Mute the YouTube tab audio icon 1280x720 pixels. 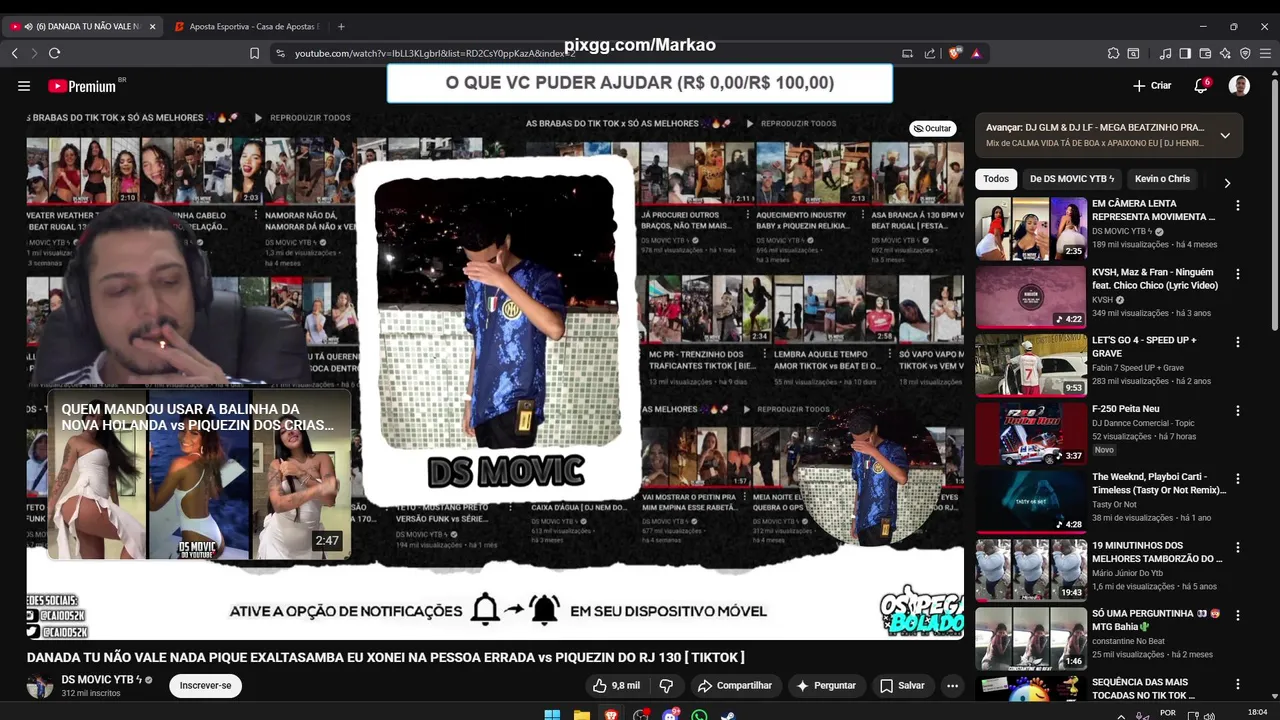click(27, 26)
